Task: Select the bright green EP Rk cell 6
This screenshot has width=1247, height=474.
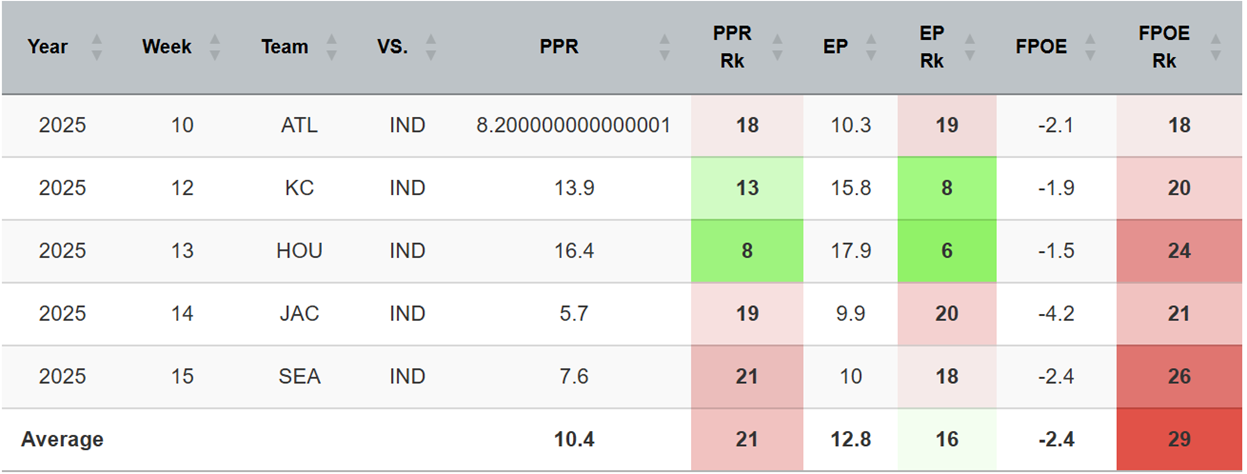Action: coord(946,251)
